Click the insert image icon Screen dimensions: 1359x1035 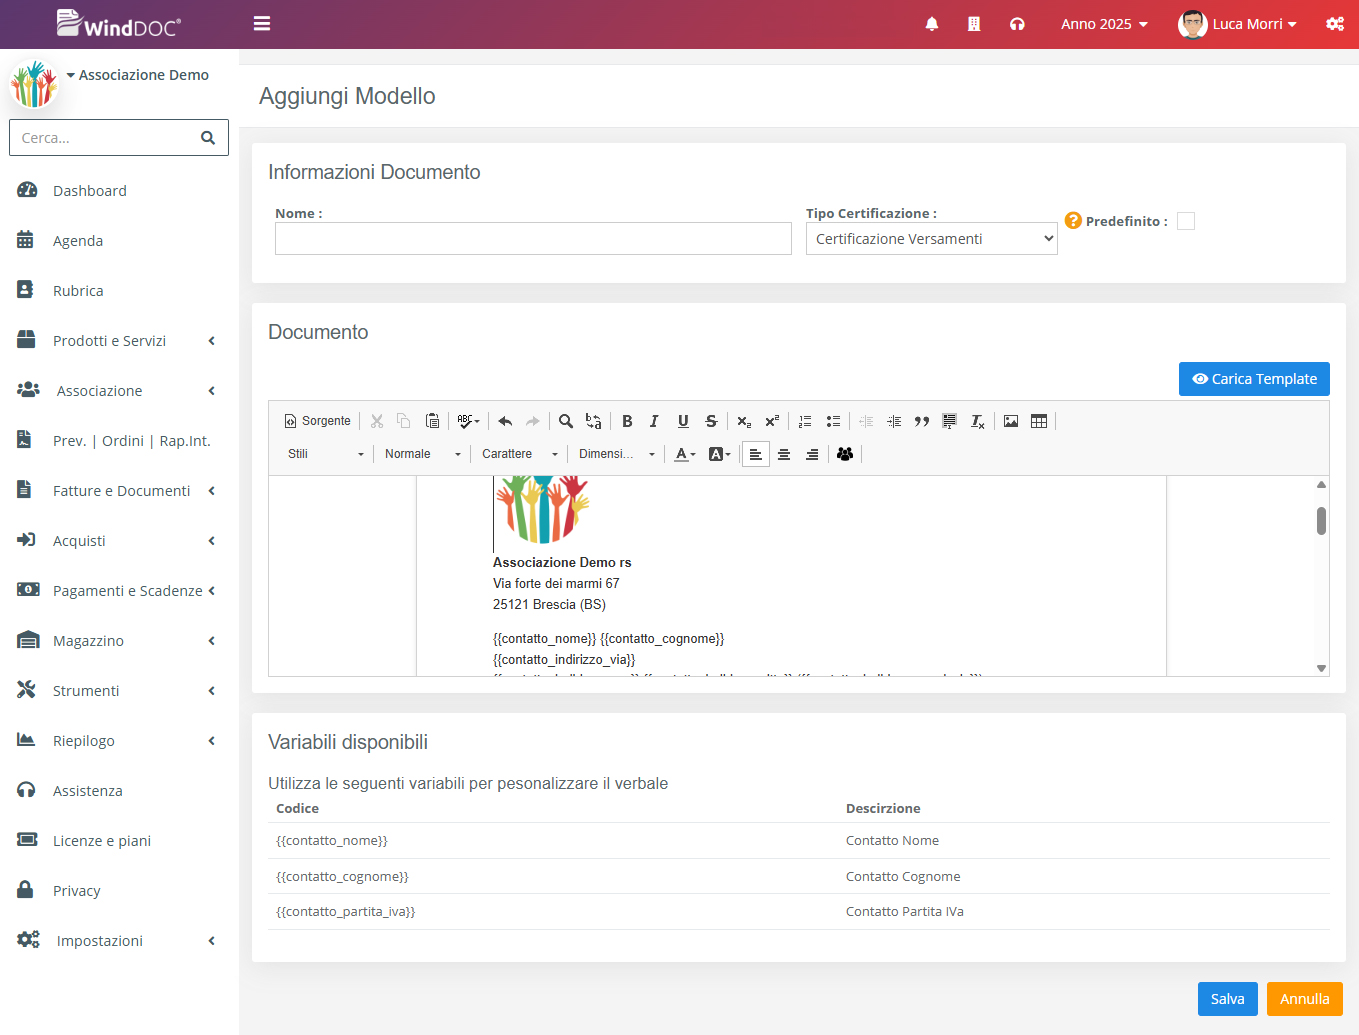[1011, 421]
